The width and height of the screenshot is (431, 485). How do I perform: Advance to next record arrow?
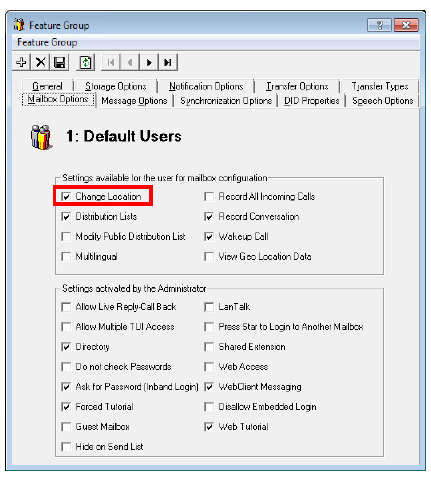149,62
